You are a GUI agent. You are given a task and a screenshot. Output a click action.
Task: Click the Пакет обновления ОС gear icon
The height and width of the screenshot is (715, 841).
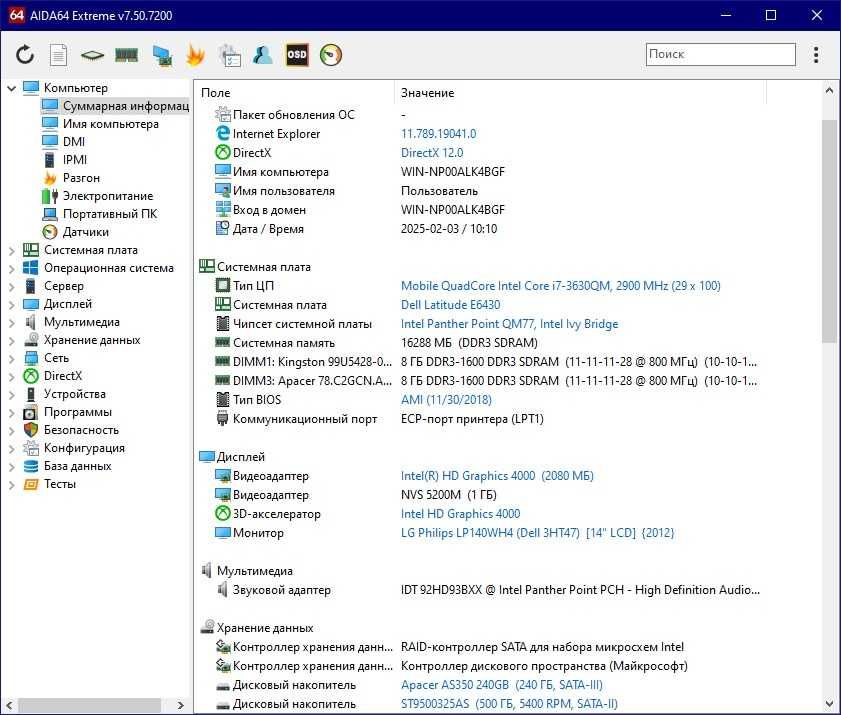coord(223,114)
